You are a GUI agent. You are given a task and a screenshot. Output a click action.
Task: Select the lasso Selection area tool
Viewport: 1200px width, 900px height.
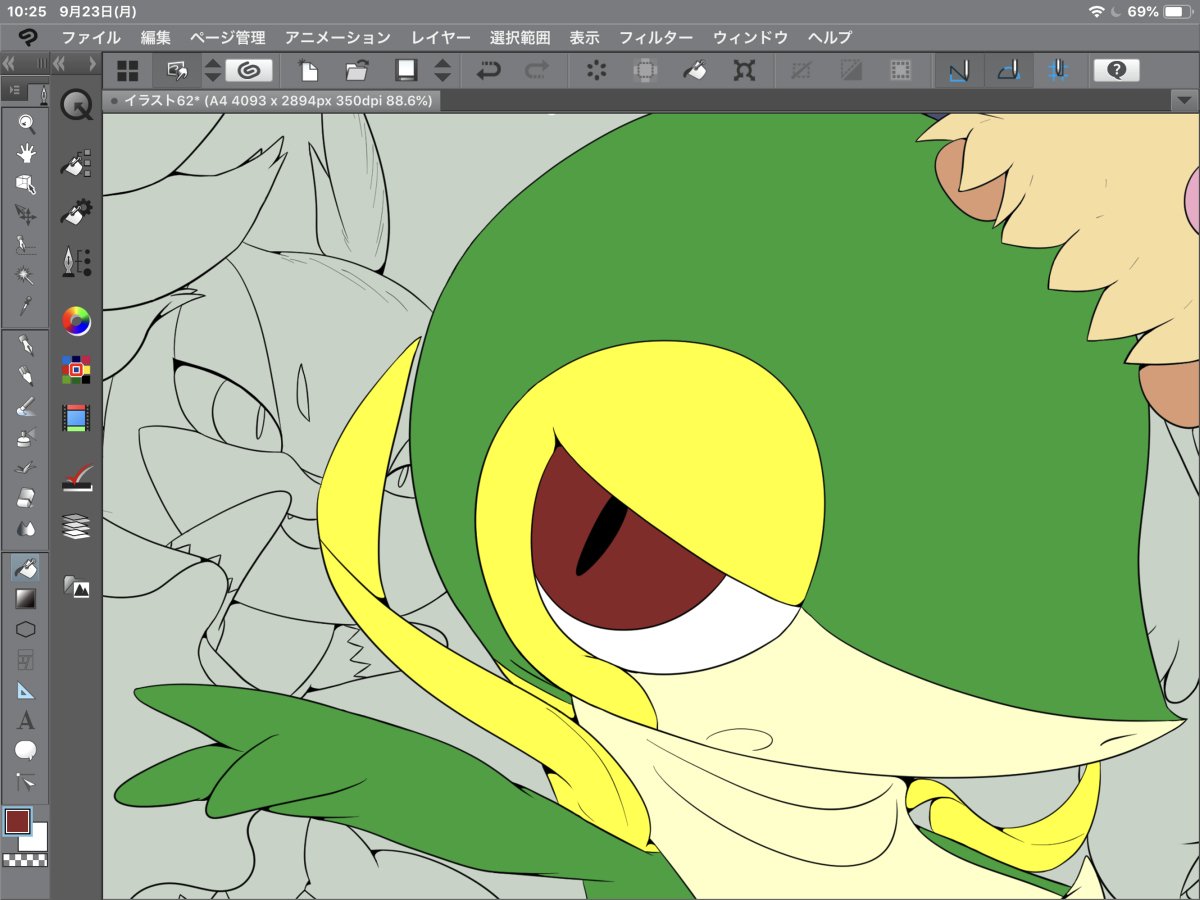coord(26,244)
